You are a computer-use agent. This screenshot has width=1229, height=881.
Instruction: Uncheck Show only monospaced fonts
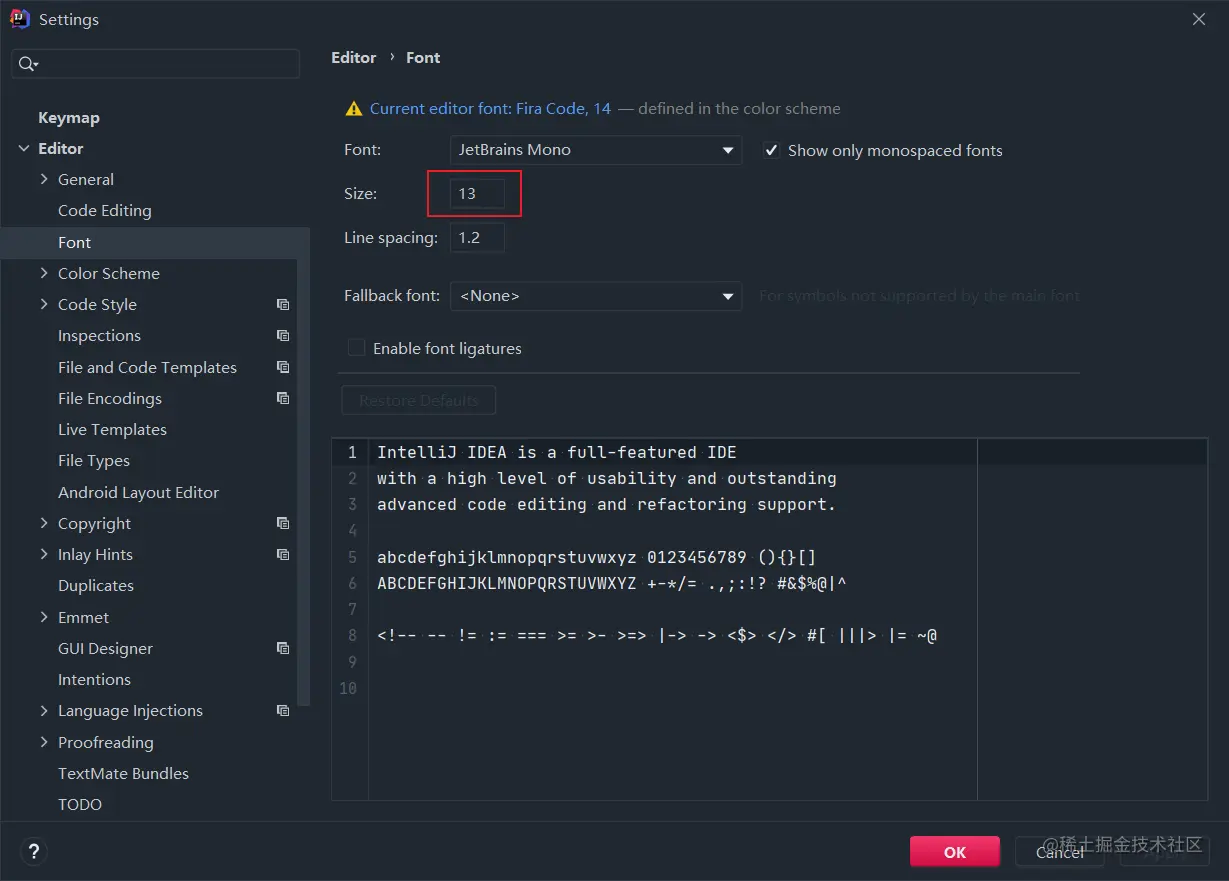(771, 151)
